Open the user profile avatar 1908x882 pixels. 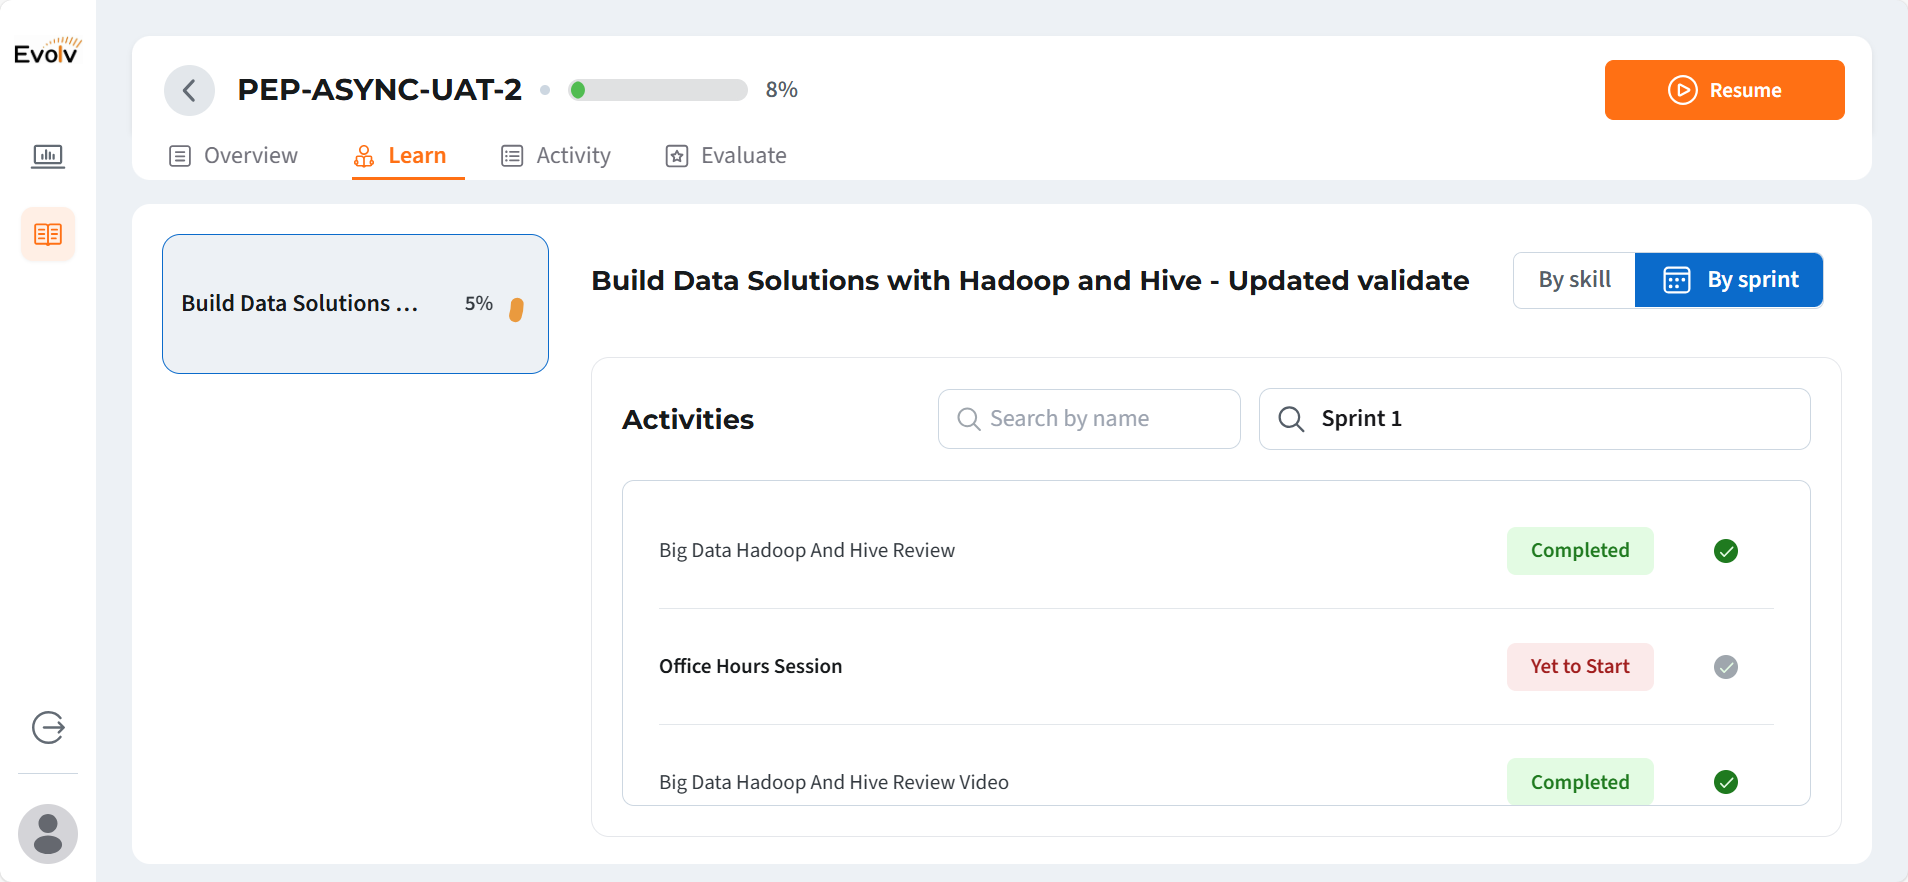(48, 833)
